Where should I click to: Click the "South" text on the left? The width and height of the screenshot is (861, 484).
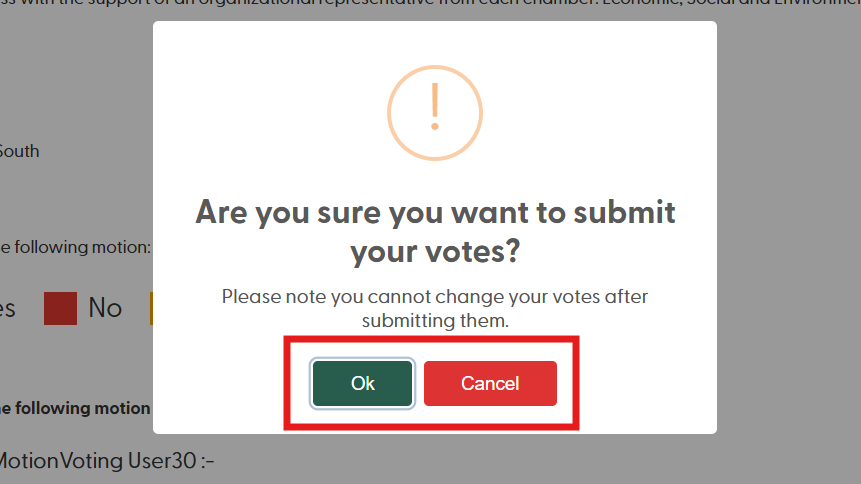pyautogui.click(x=19, y=151)
